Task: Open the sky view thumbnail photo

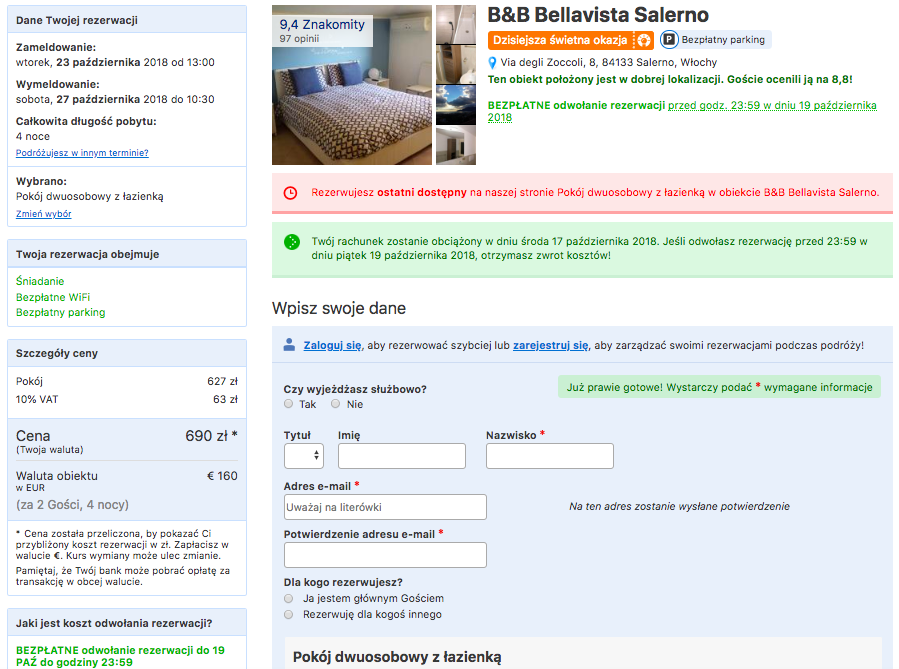Action: point(456,104)
